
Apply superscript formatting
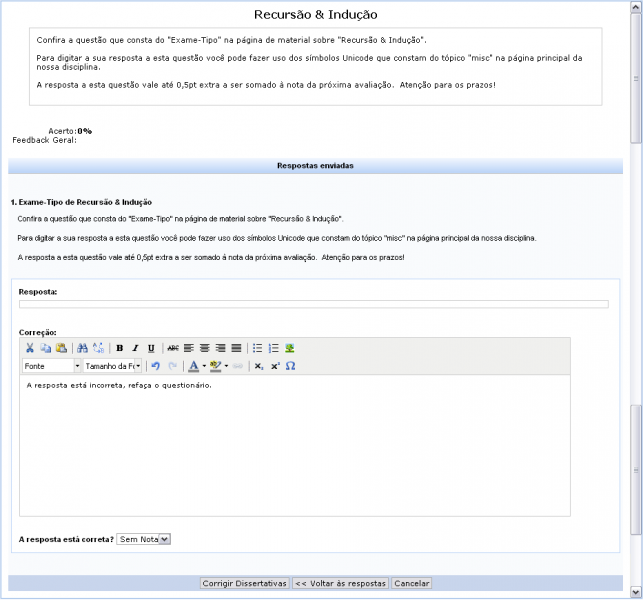(275, 366)
